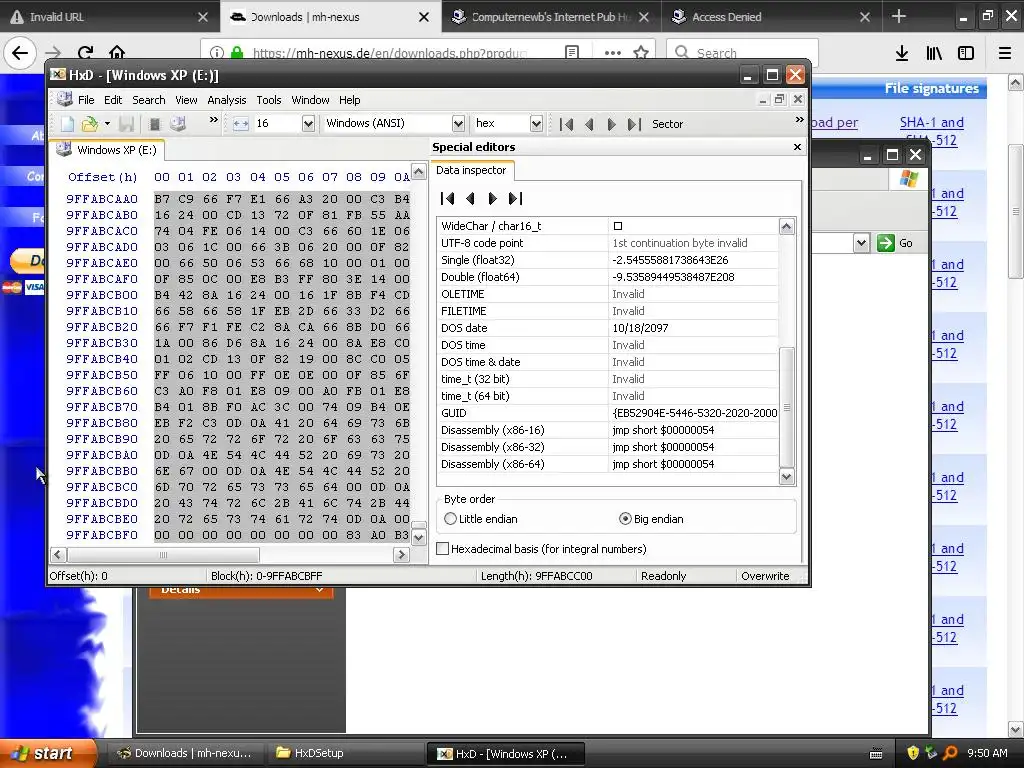Open the Tools menu in HxD
The height and width of the screenshot is (768, 1024).
click(x=268, y=100)
